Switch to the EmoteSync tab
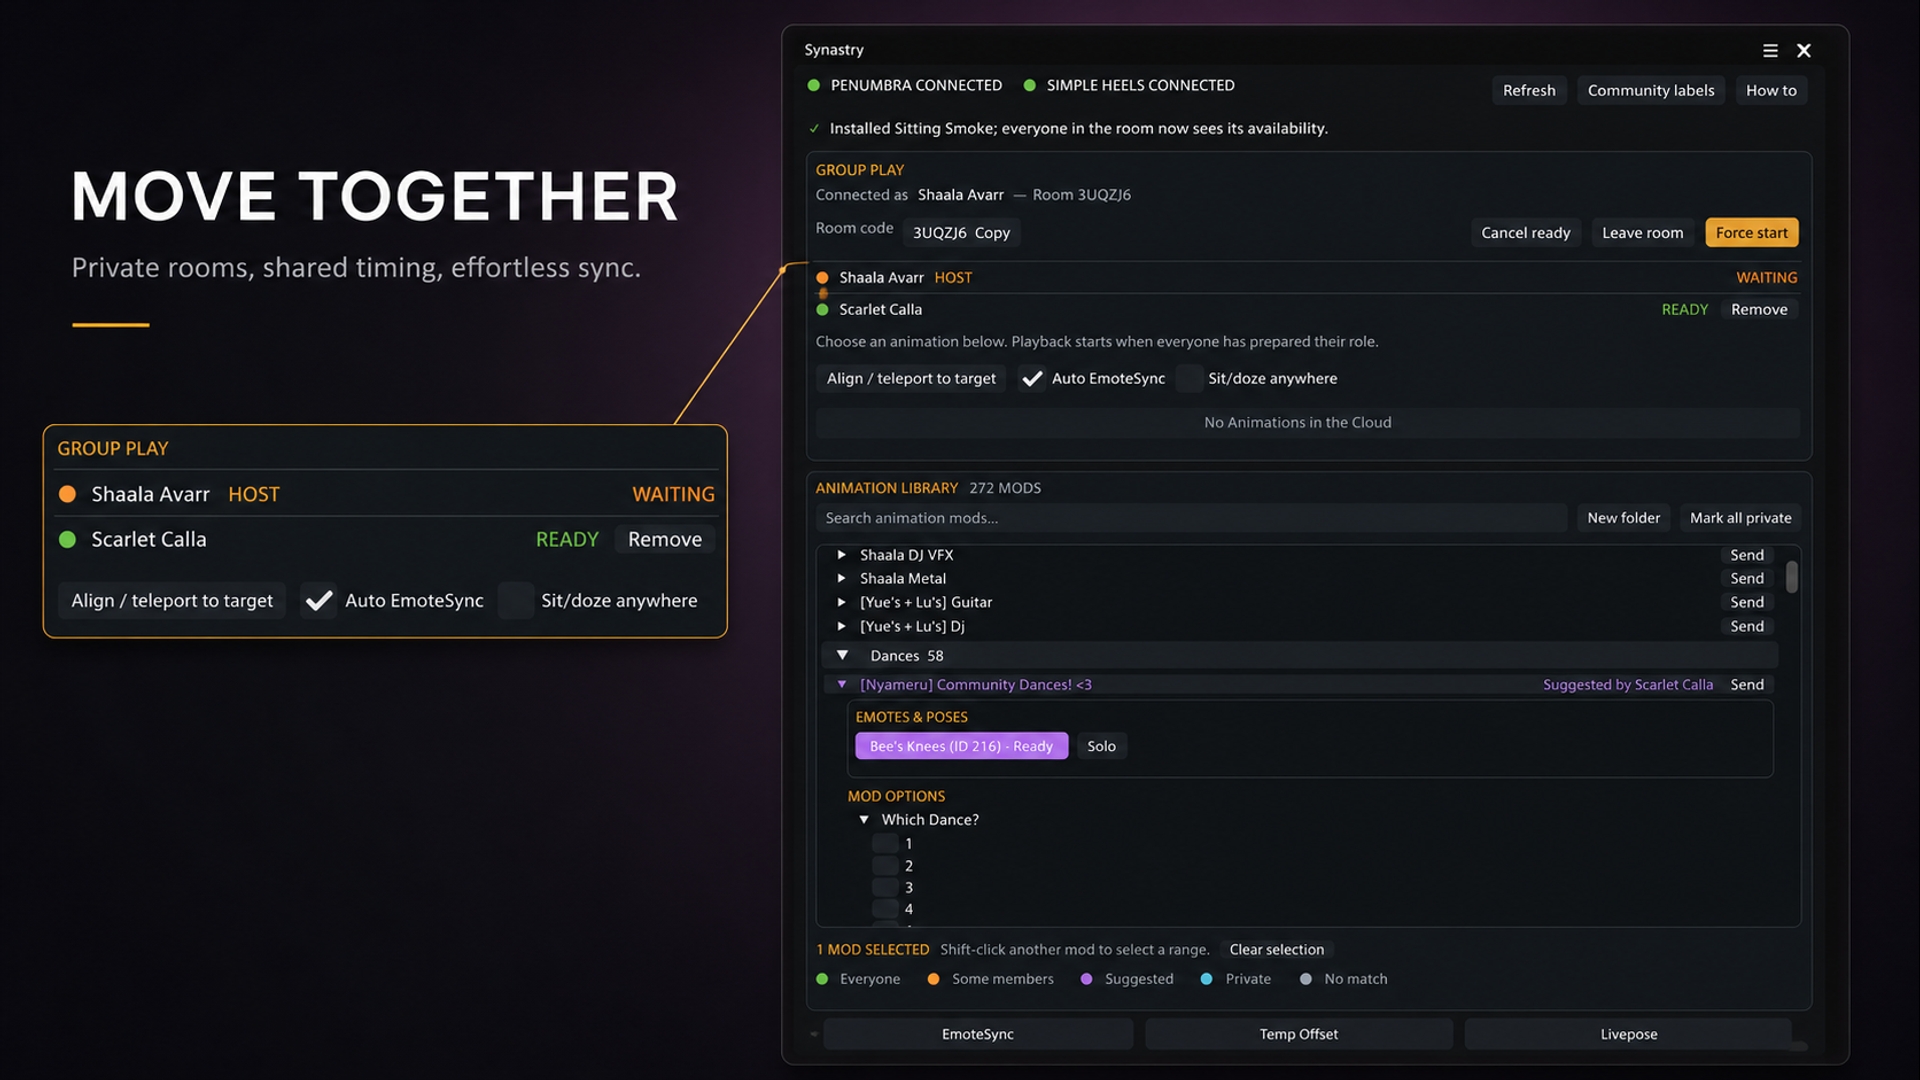 click(977, 1034)
